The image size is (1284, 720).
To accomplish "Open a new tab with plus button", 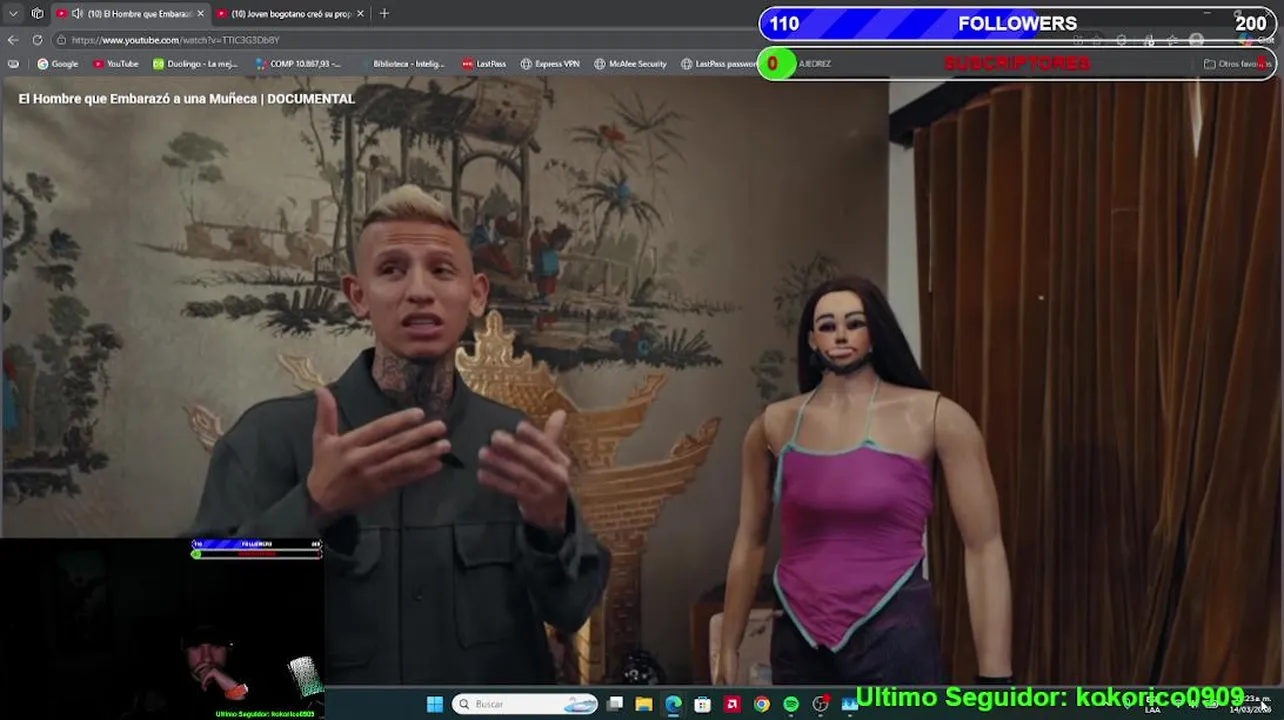I will (x=384, y=14).
